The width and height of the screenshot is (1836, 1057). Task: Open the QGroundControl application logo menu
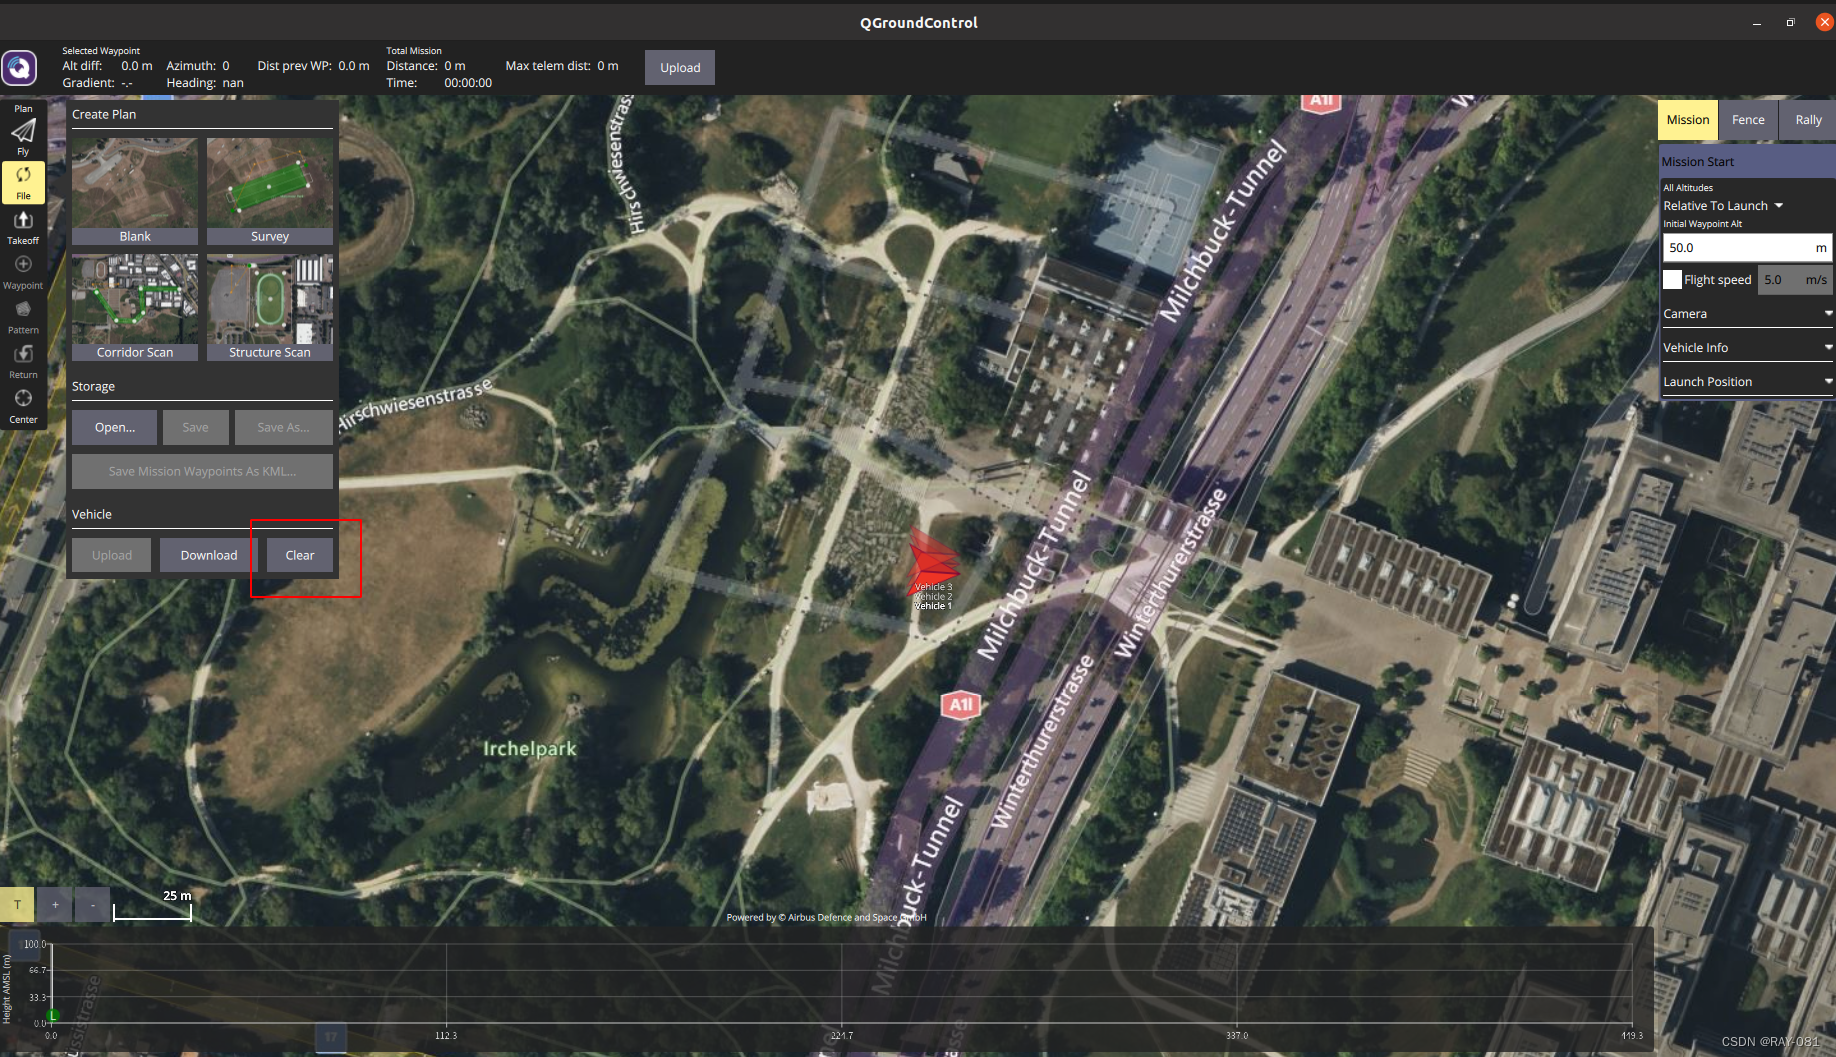(x=19, y=68)
